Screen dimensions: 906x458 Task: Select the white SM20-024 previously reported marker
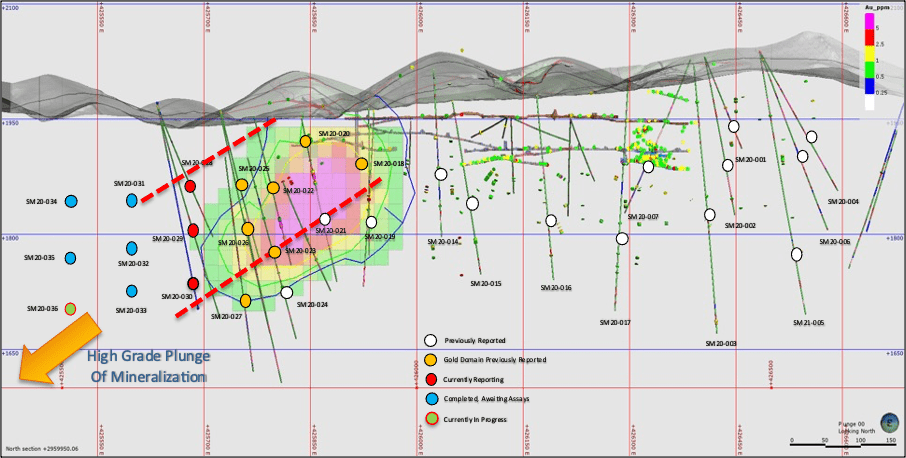(287, 292)
